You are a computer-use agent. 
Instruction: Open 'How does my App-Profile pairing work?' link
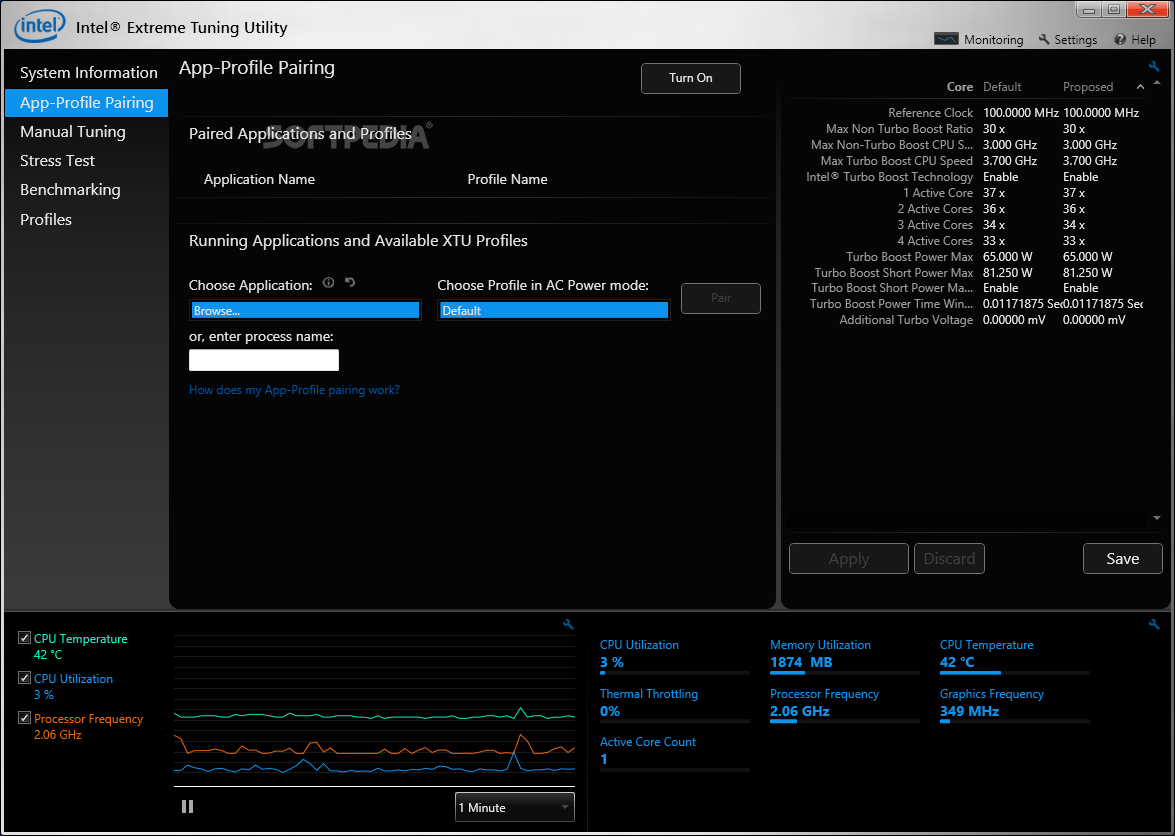294,390
